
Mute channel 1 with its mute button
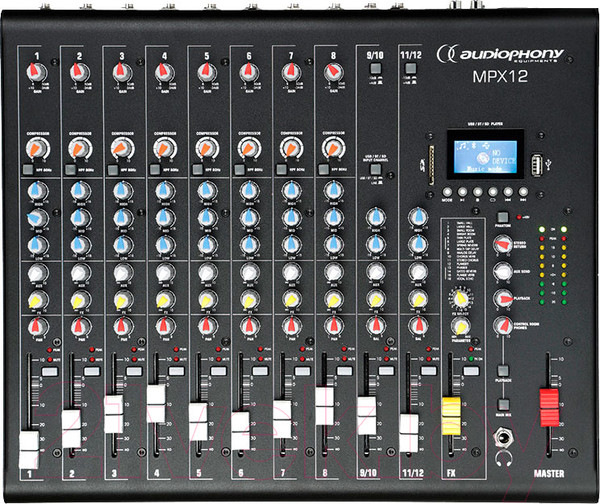49,370
